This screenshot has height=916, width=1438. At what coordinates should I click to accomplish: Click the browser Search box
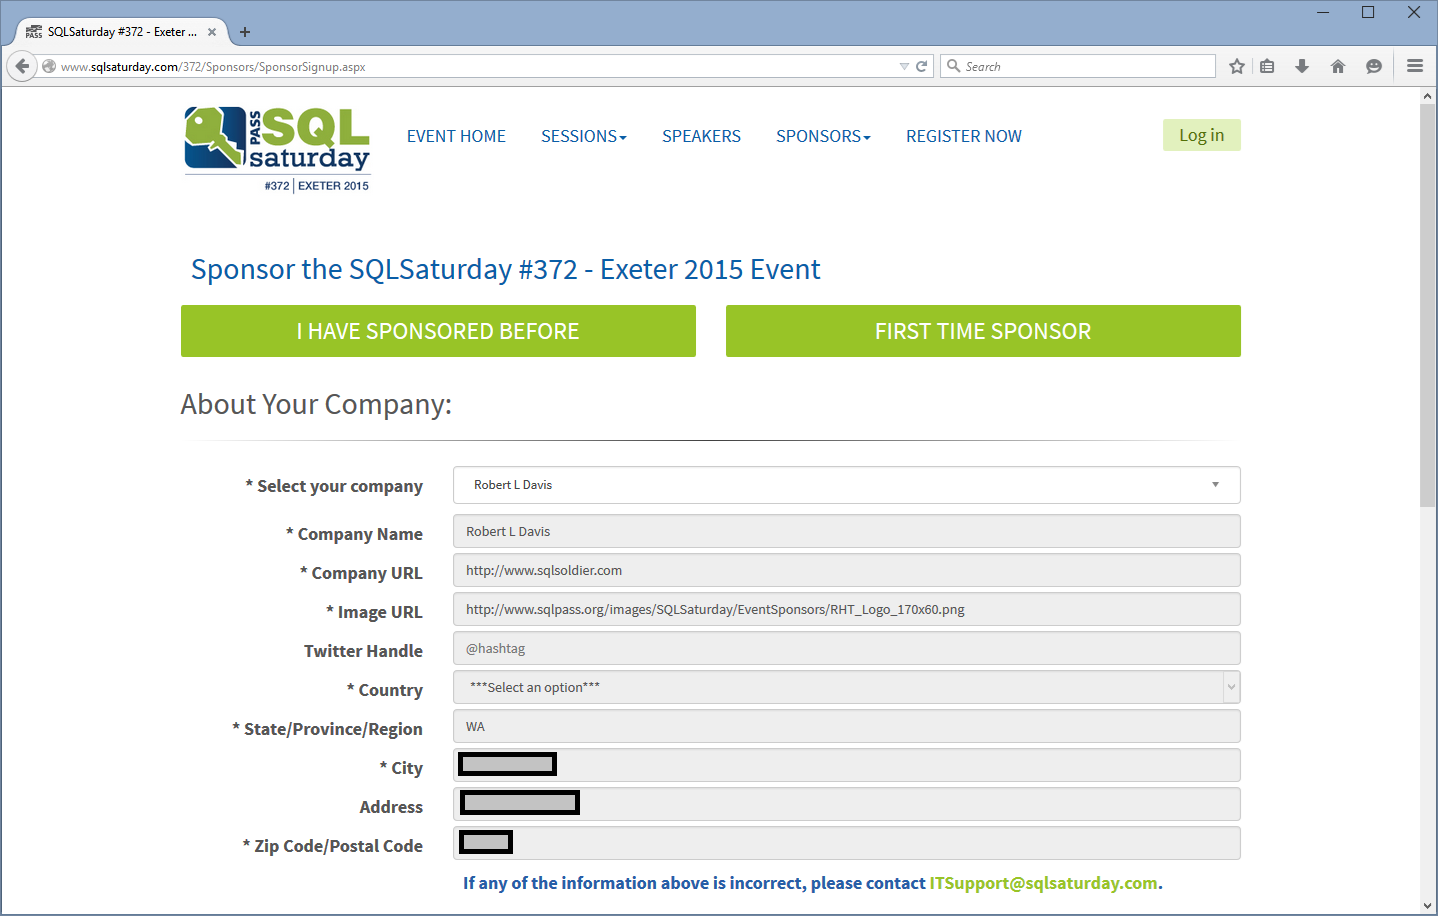click(x=1078, y=66)
